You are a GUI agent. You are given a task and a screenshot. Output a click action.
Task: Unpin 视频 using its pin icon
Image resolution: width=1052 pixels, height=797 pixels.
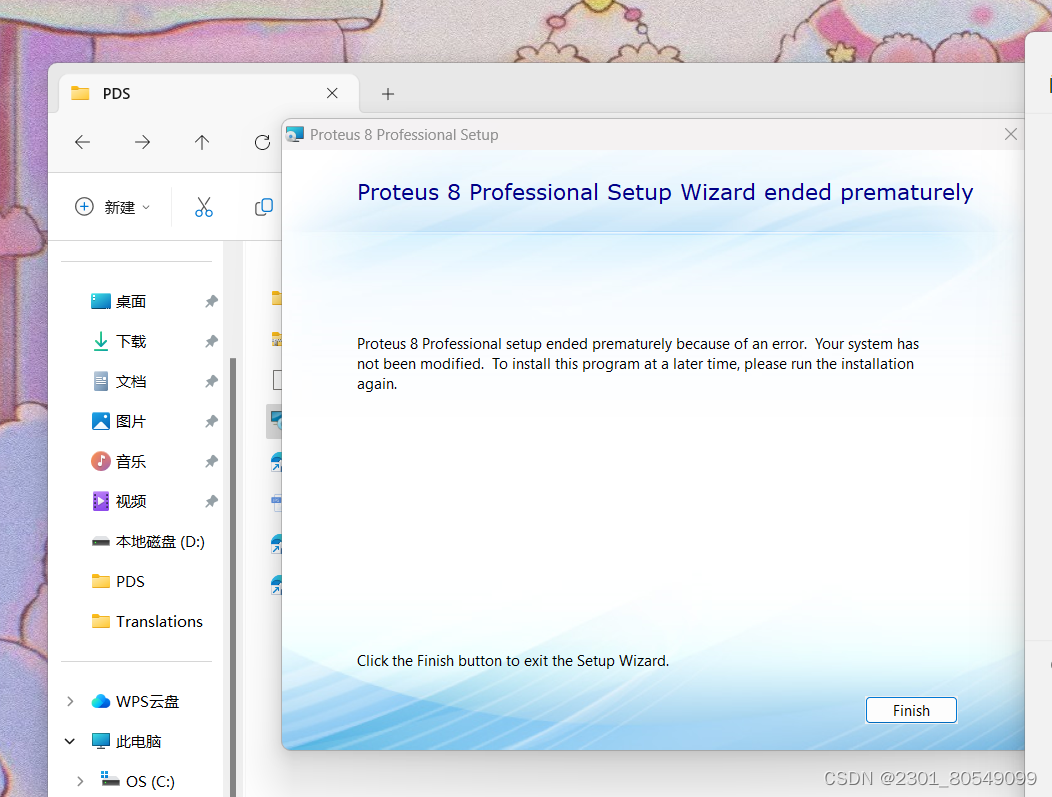coord(211,501)
